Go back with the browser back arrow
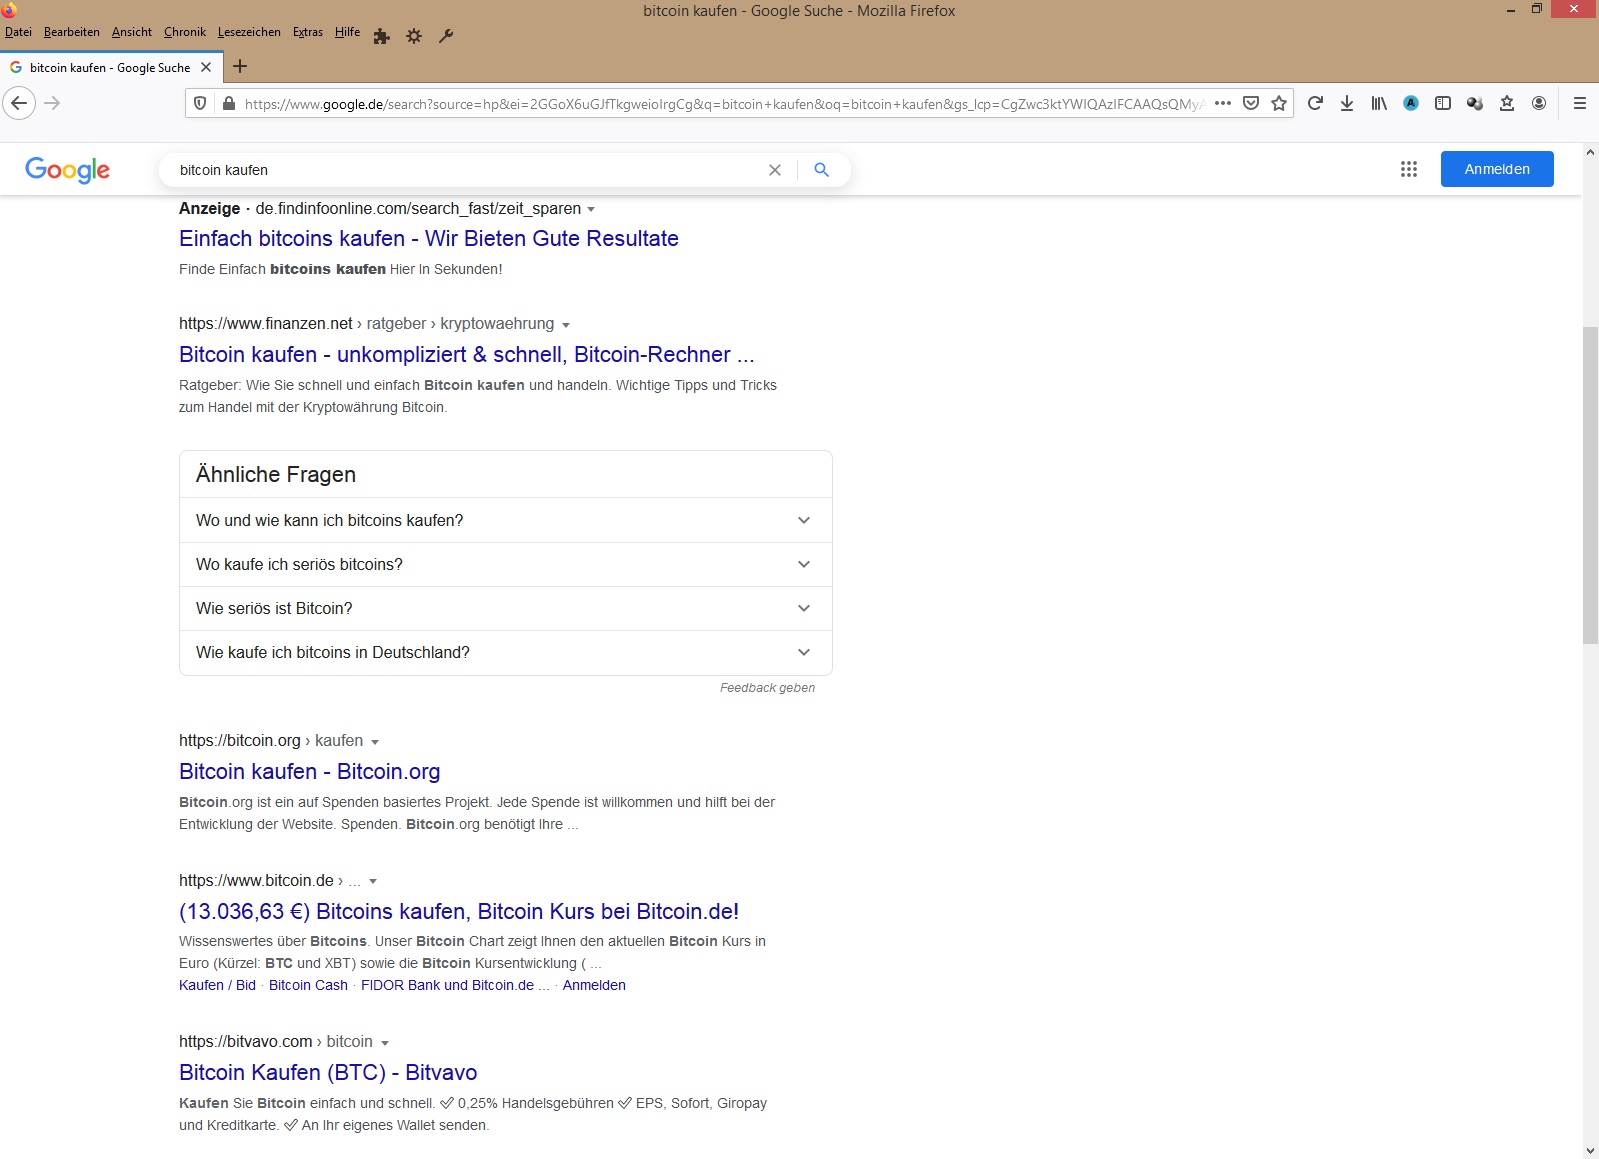Image resolution: width=1599 pixels, height=1159 pixels. (x=19, y=103)
